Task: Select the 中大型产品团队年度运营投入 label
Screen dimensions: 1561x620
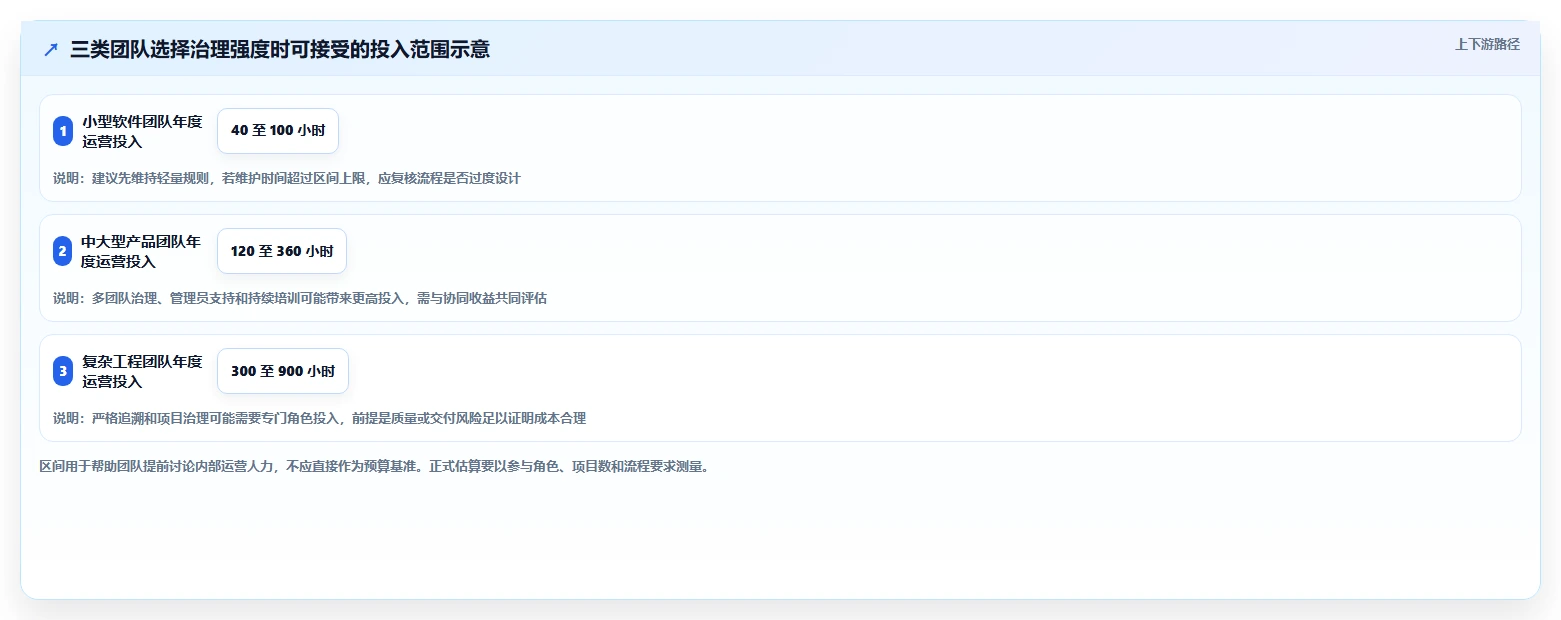Action: tap(142, 251)
